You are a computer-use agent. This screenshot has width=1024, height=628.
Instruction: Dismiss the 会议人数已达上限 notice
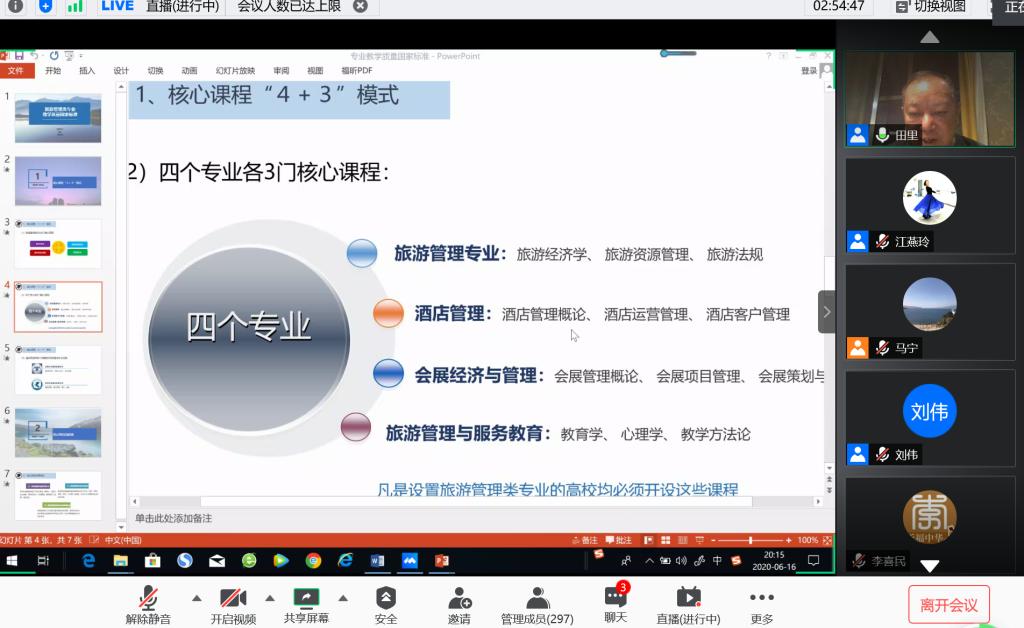[x=360, y=6]
